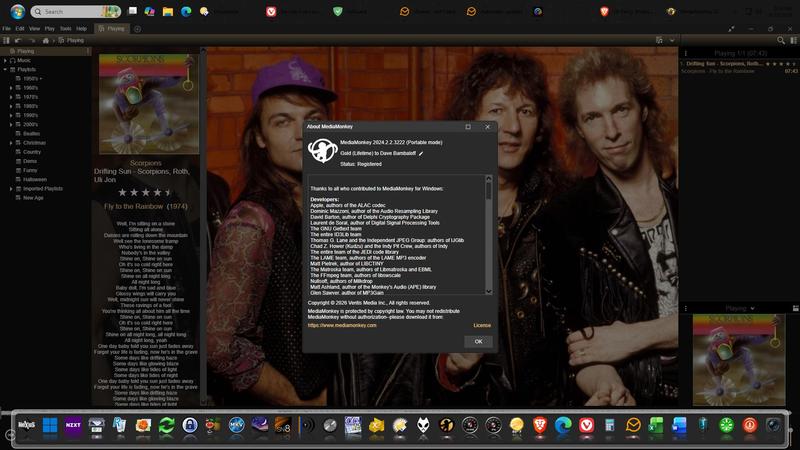Click the scroll-down arrow in the credits box
This screenshot has height=450, width=800.
click(489, 291)
